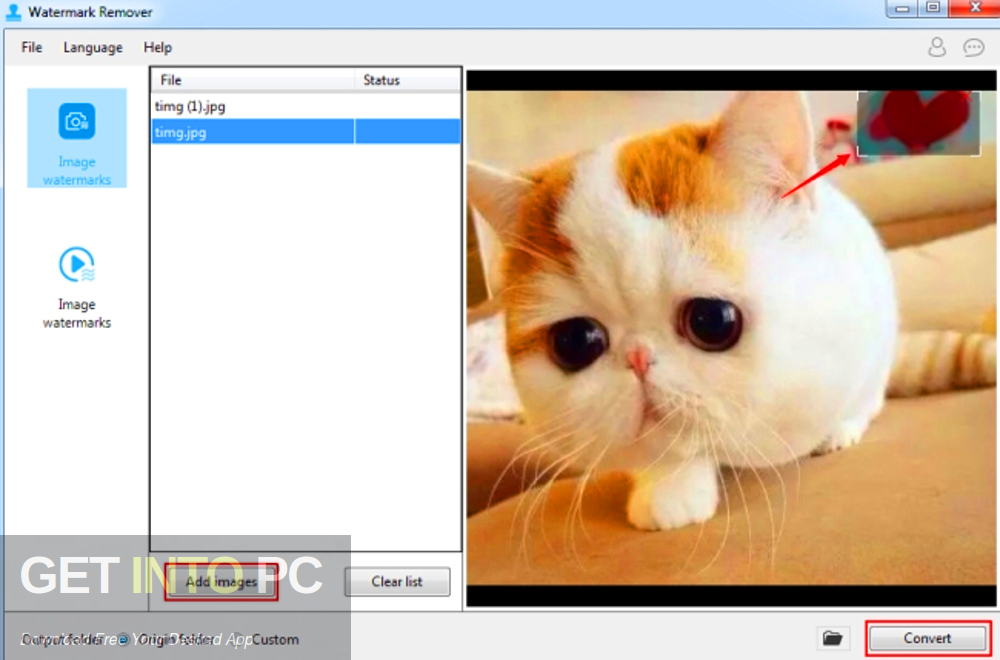Click the Add images button
Screen dimensions: 1000x660
(221, 582)
